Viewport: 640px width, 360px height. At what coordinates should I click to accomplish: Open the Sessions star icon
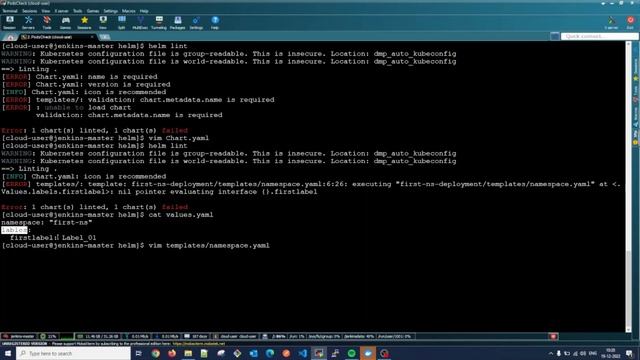(84, 22)
